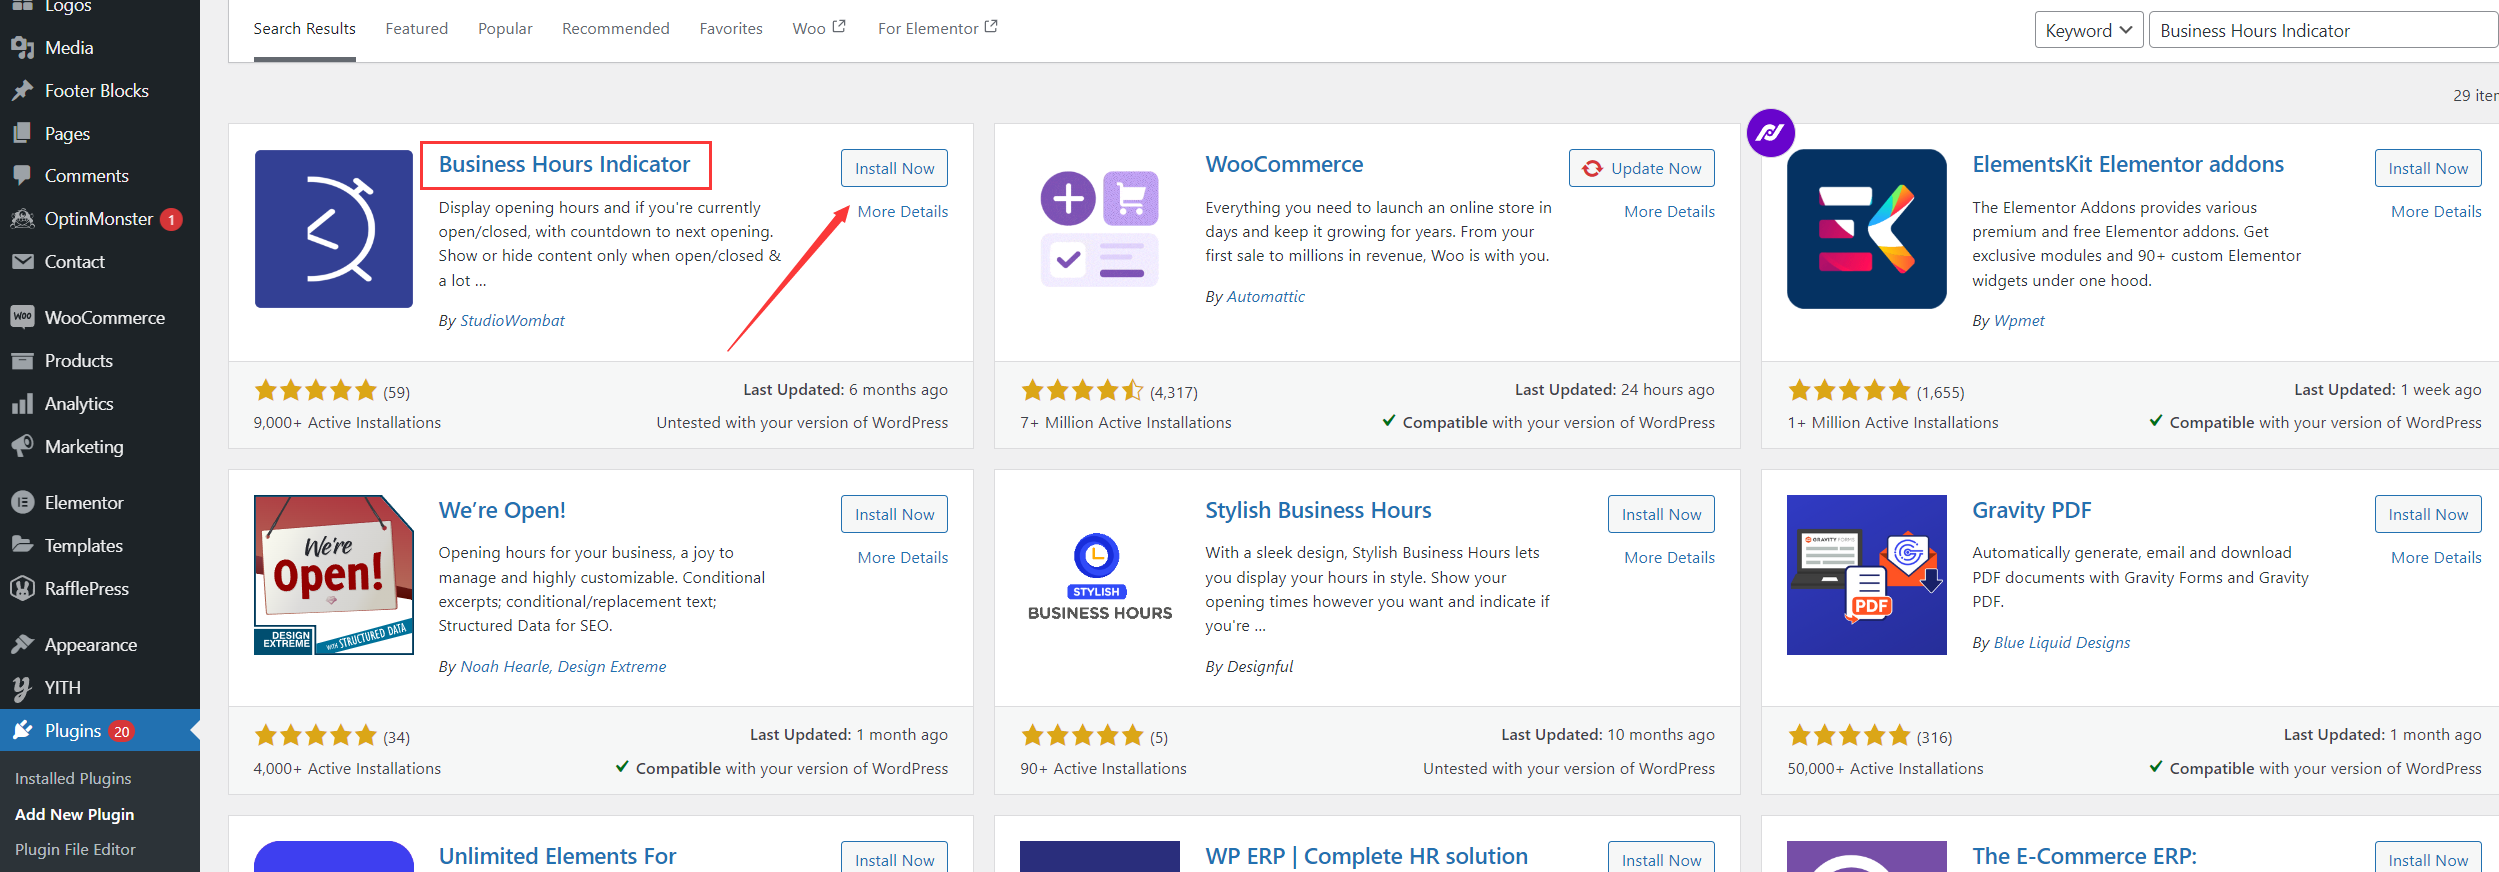Click the RafflePress icon
The width and height of the screenshot is (2499, 872).
(x=23, y=589)
